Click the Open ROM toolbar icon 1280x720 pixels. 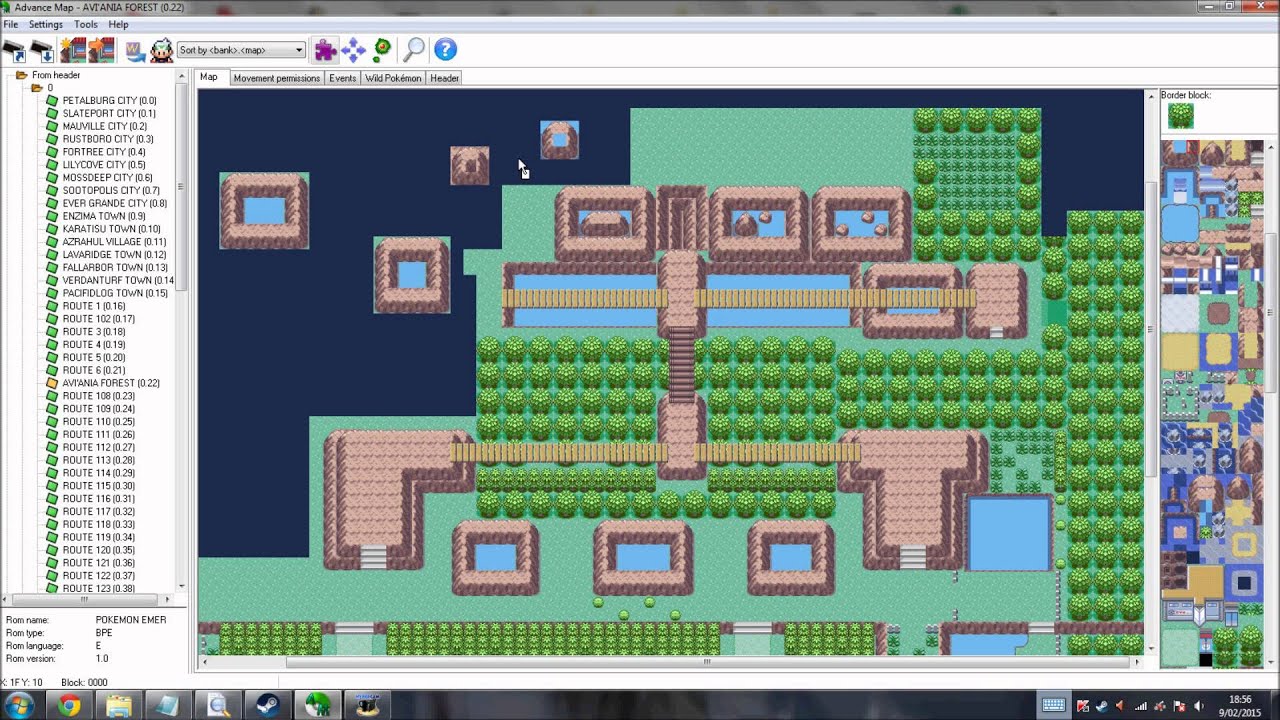pyautogui.click(x=14, y=49)
